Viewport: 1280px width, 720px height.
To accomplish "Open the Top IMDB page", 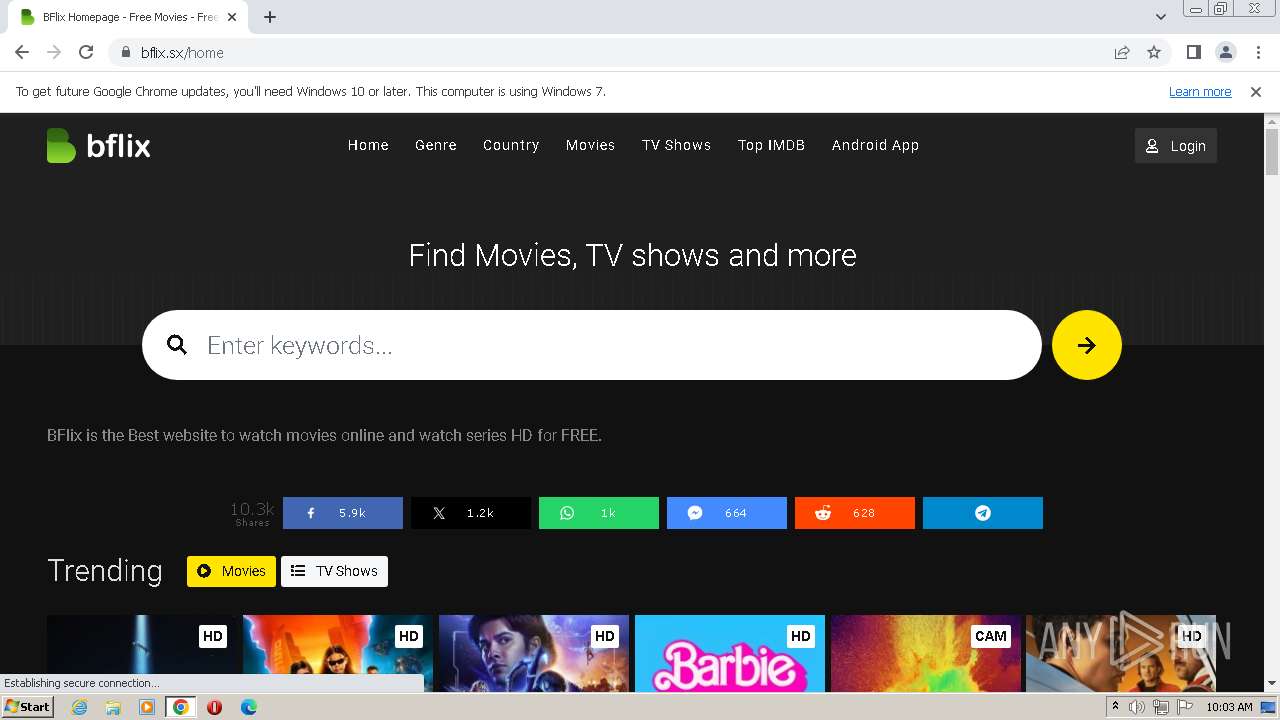I will 771,145.
